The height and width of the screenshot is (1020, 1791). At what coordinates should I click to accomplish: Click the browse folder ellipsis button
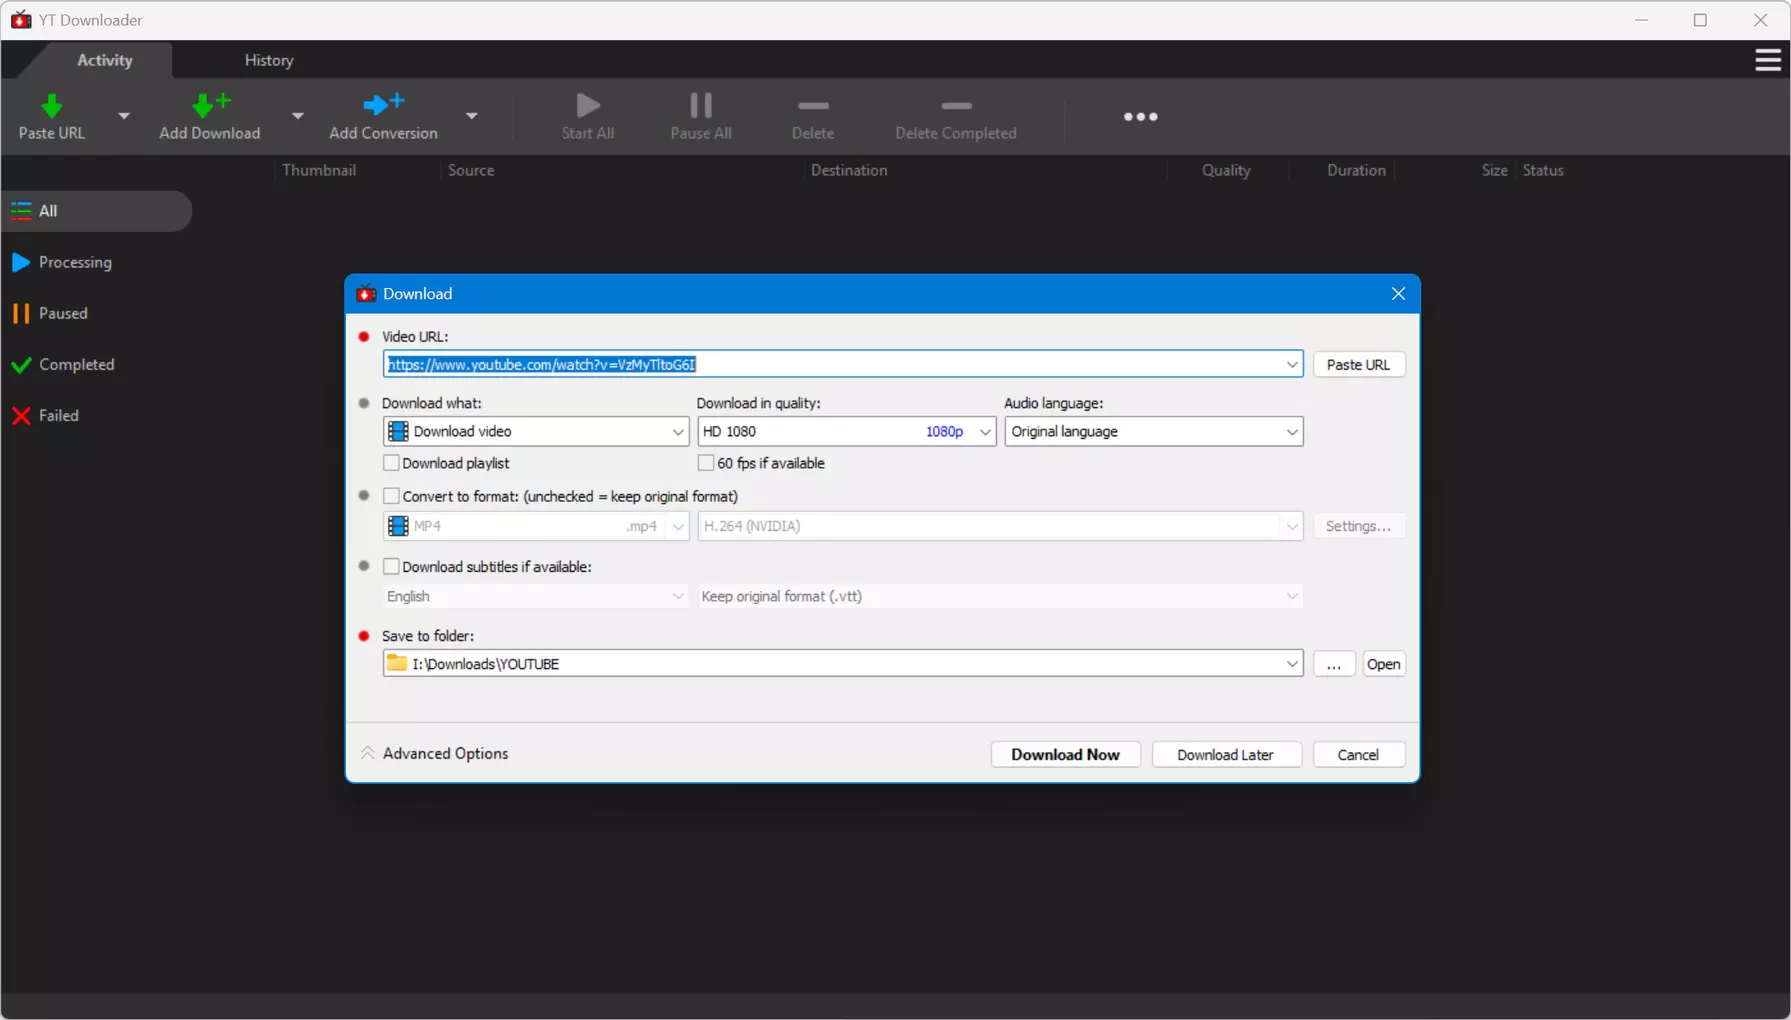pos(1334,664)
